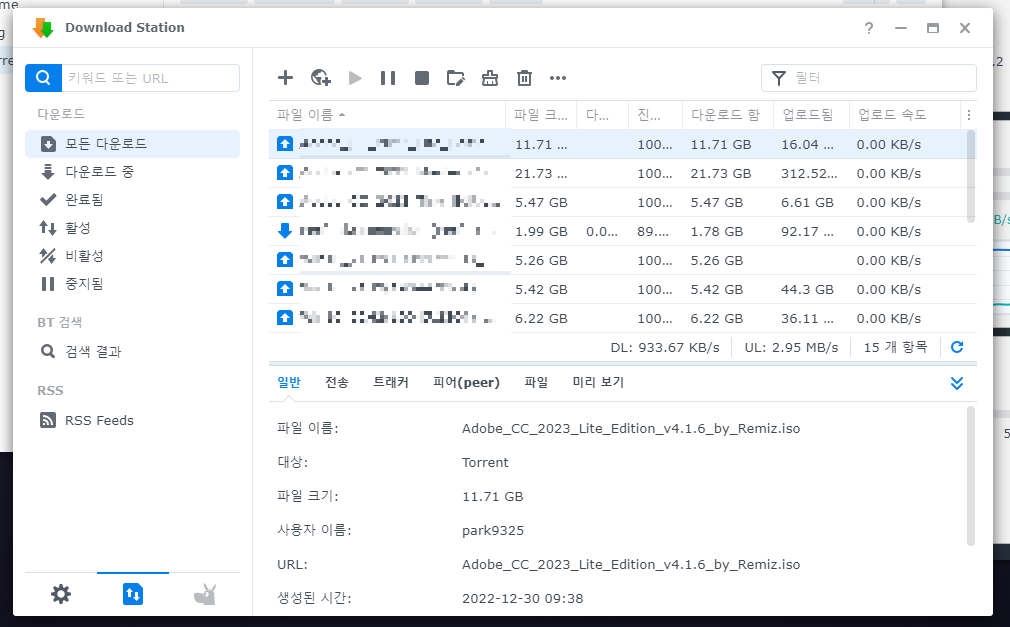Screen dimensions: 1010x627
Task: Open the 피어(peer) tab
Action: (x=466, y=383)
